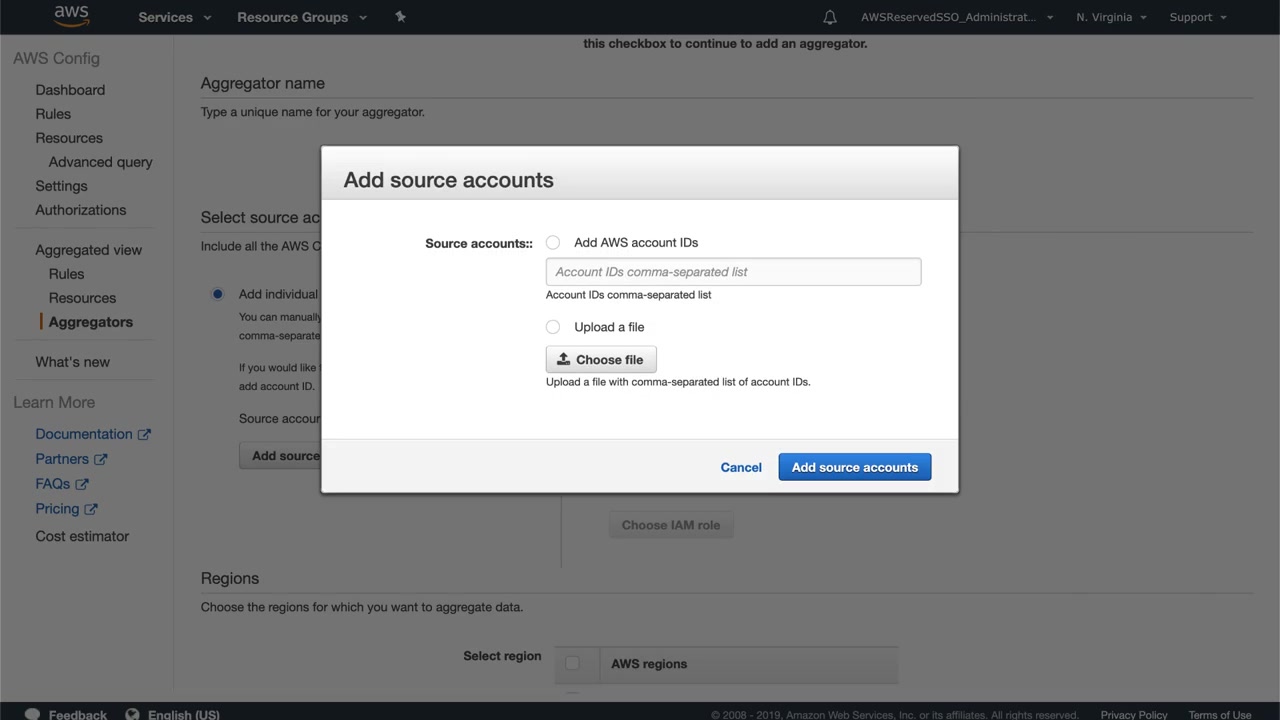Open Resources in the sidebar

pyautogui.click(x=69, y=138)
